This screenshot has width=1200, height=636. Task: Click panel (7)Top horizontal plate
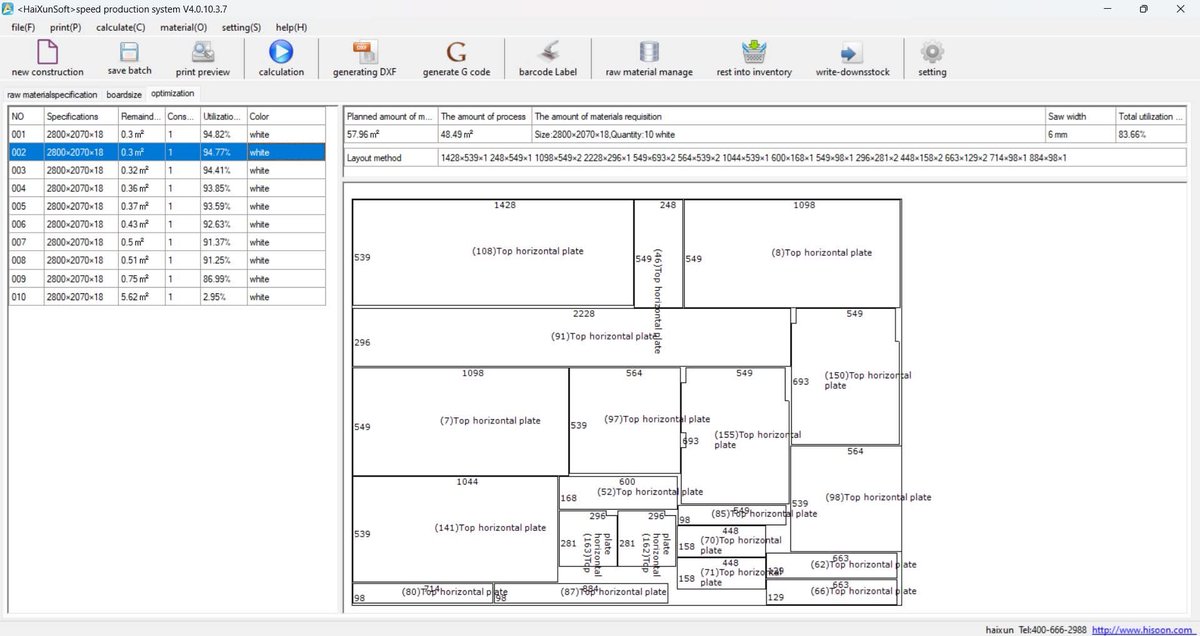461,421
